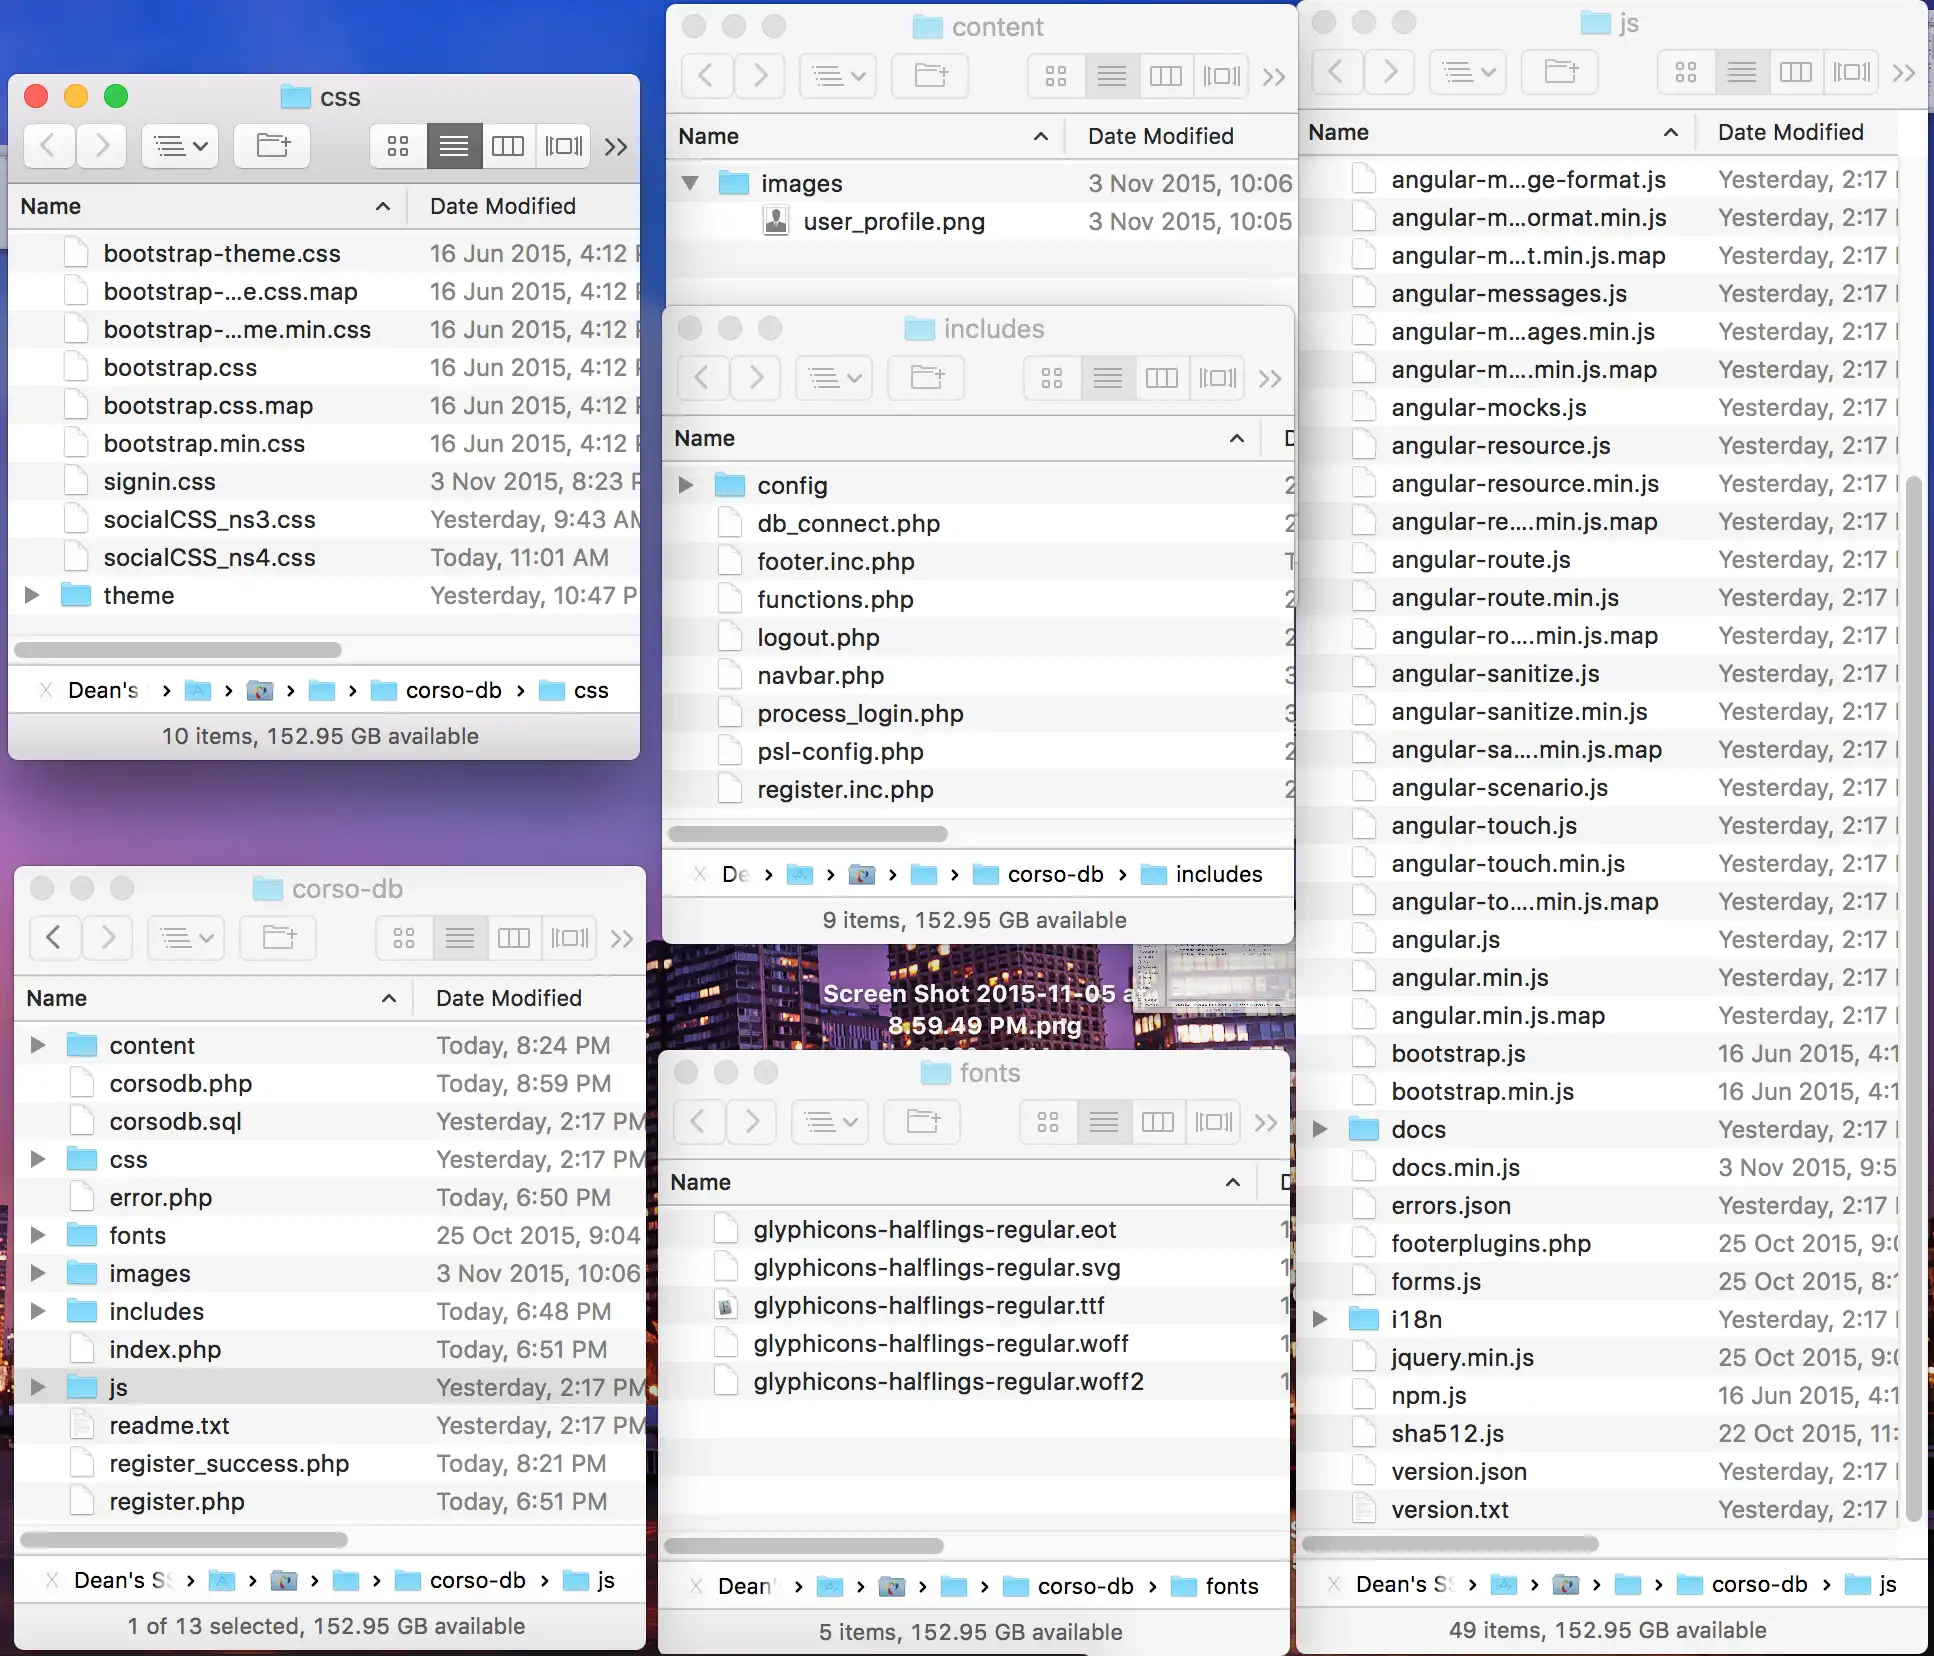Select column view in css window

point(508,147)
